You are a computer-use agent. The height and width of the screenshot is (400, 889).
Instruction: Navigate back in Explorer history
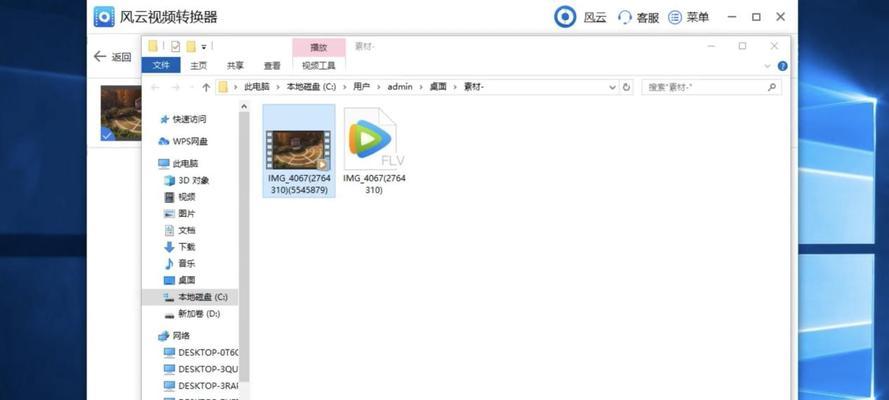pos(155,87)
